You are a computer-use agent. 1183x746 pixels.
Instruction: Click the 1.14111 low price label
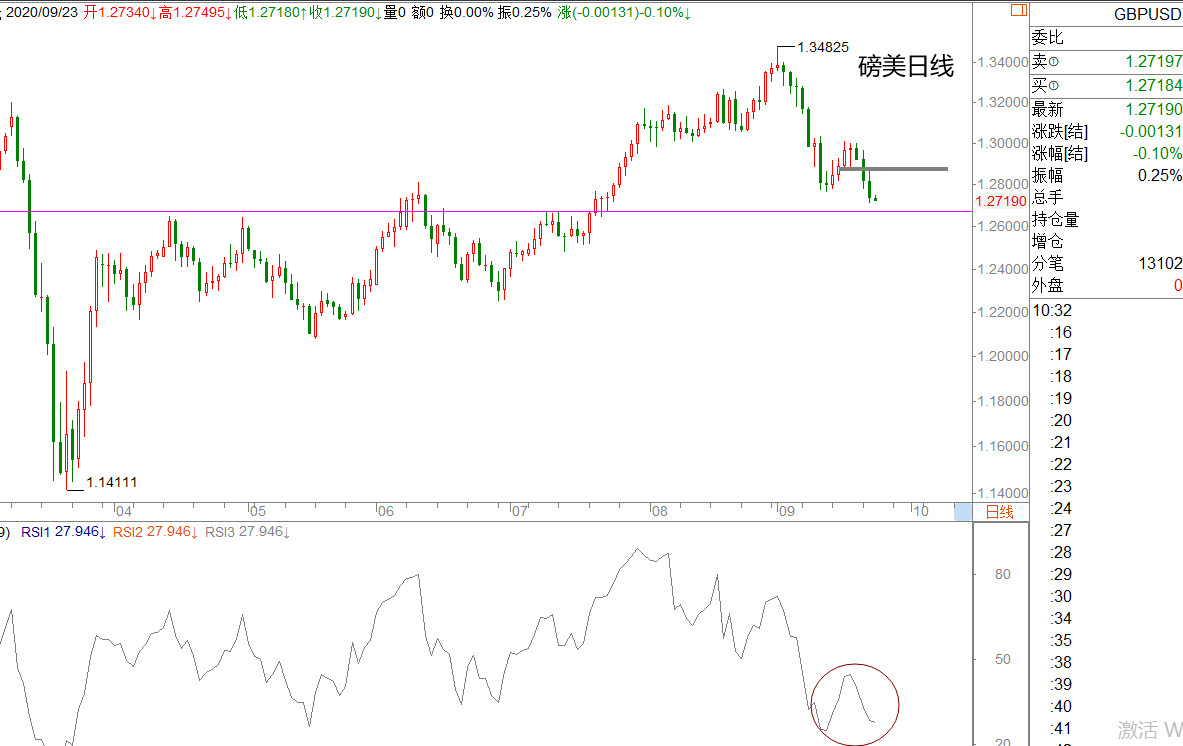(x=112, y=482)
